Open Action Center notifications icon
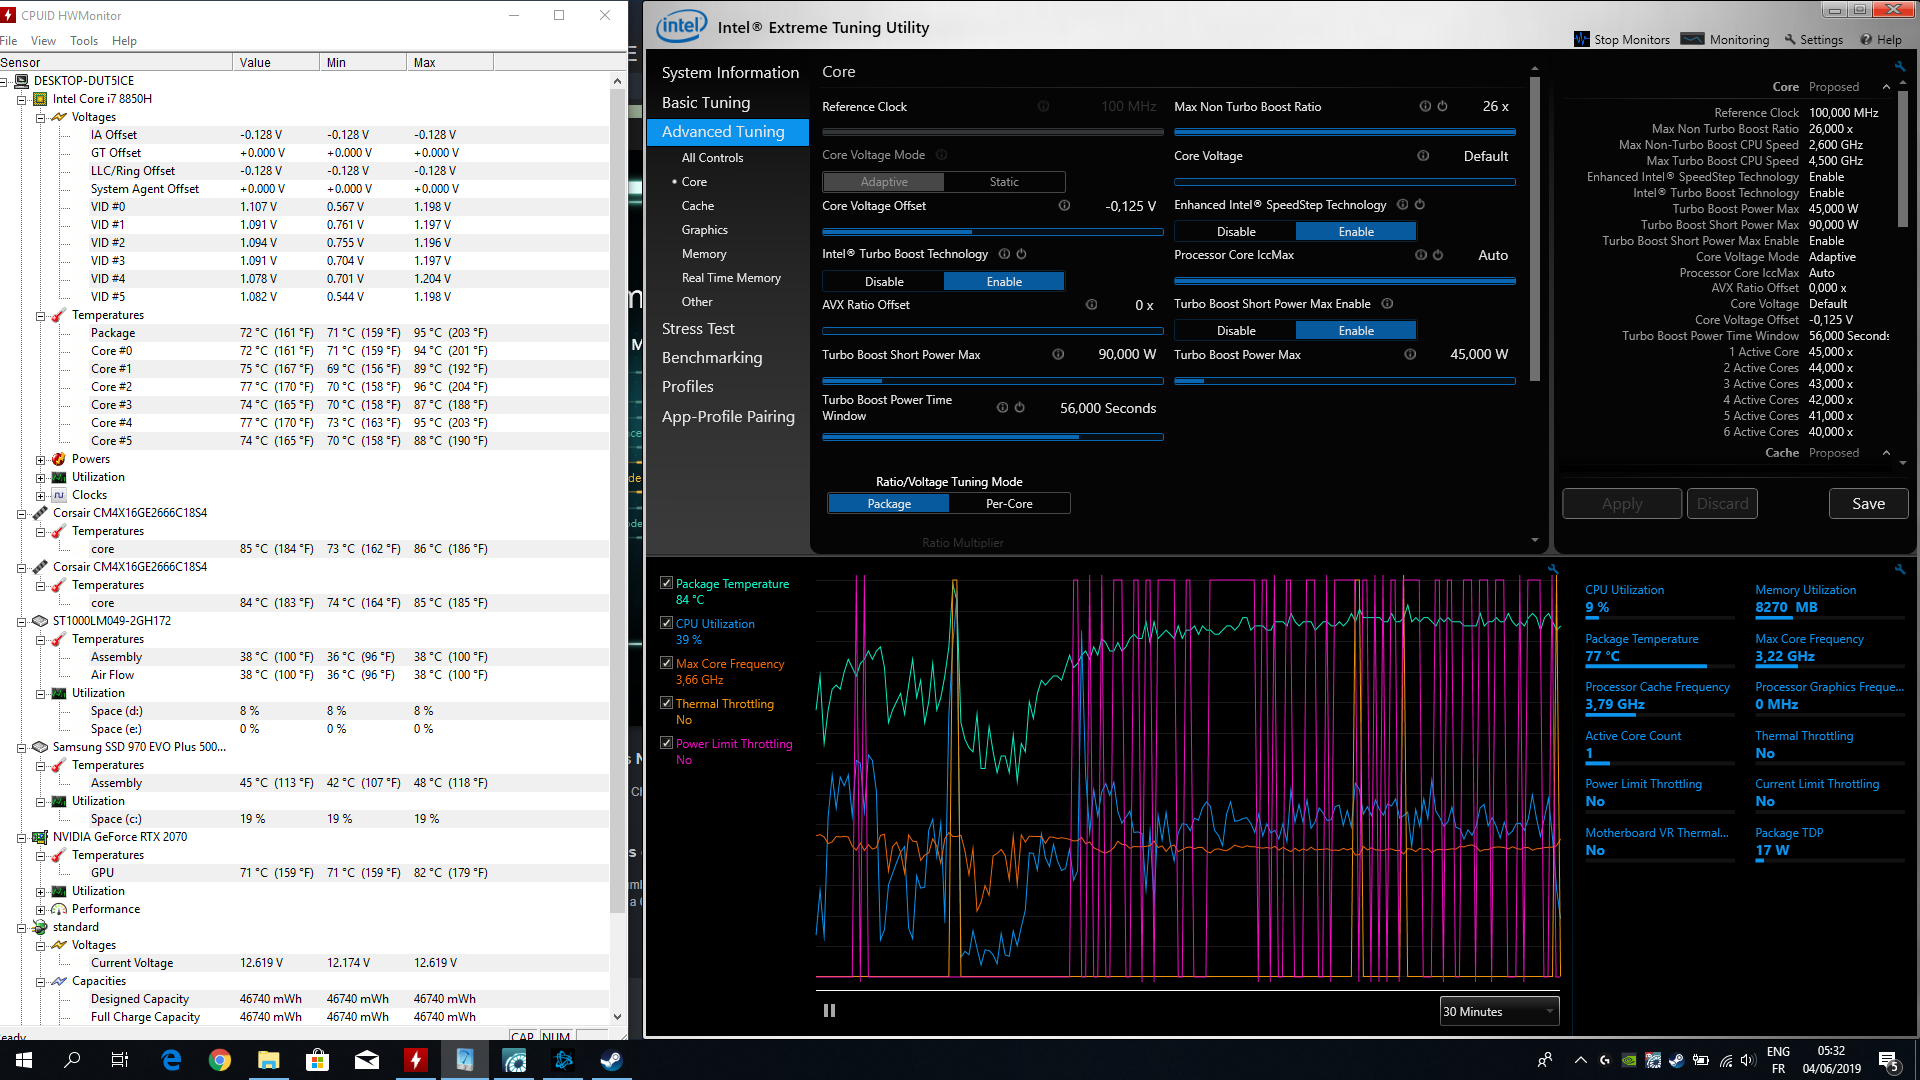 tap(1888, 1060)
